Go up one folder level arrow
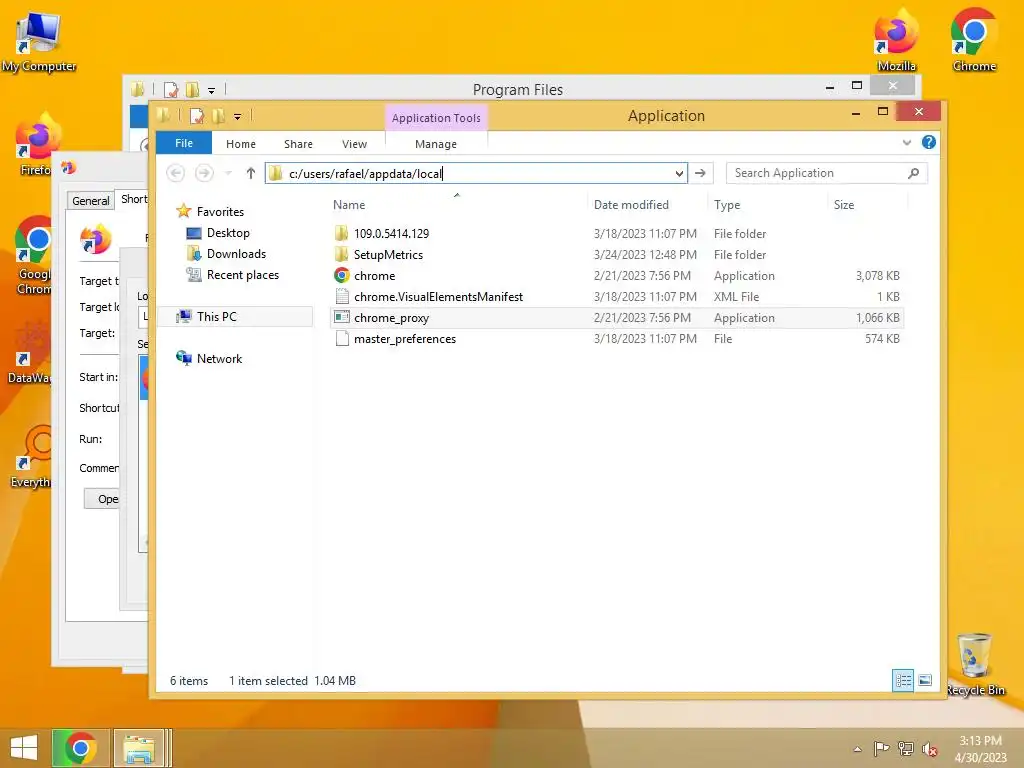The width and height of the screenshot is (1024, 768). [250, 173]
